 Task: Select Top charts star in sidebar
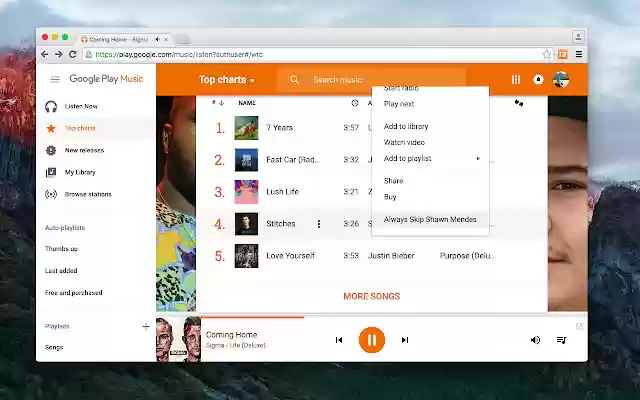pos(51,129)
